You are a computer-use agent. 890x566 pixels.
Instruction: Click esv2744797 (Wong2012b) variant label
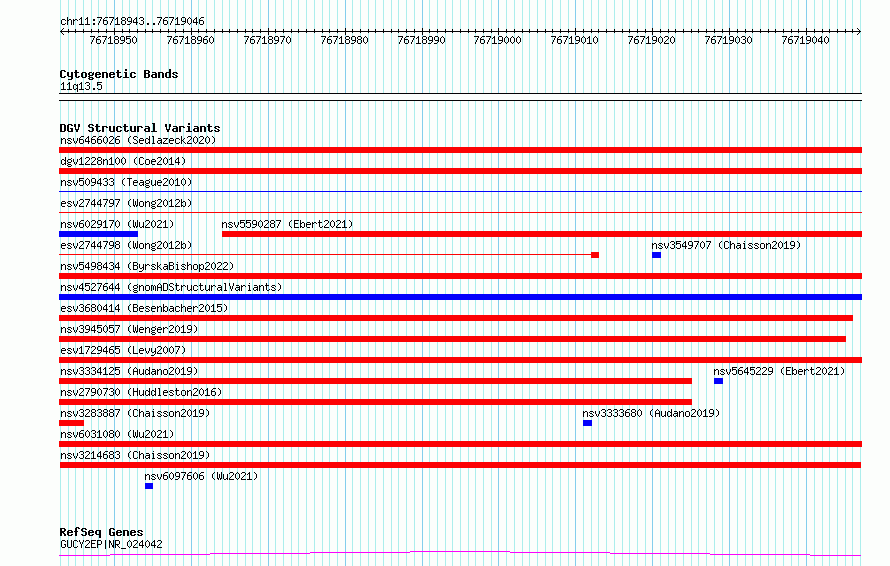126,203
